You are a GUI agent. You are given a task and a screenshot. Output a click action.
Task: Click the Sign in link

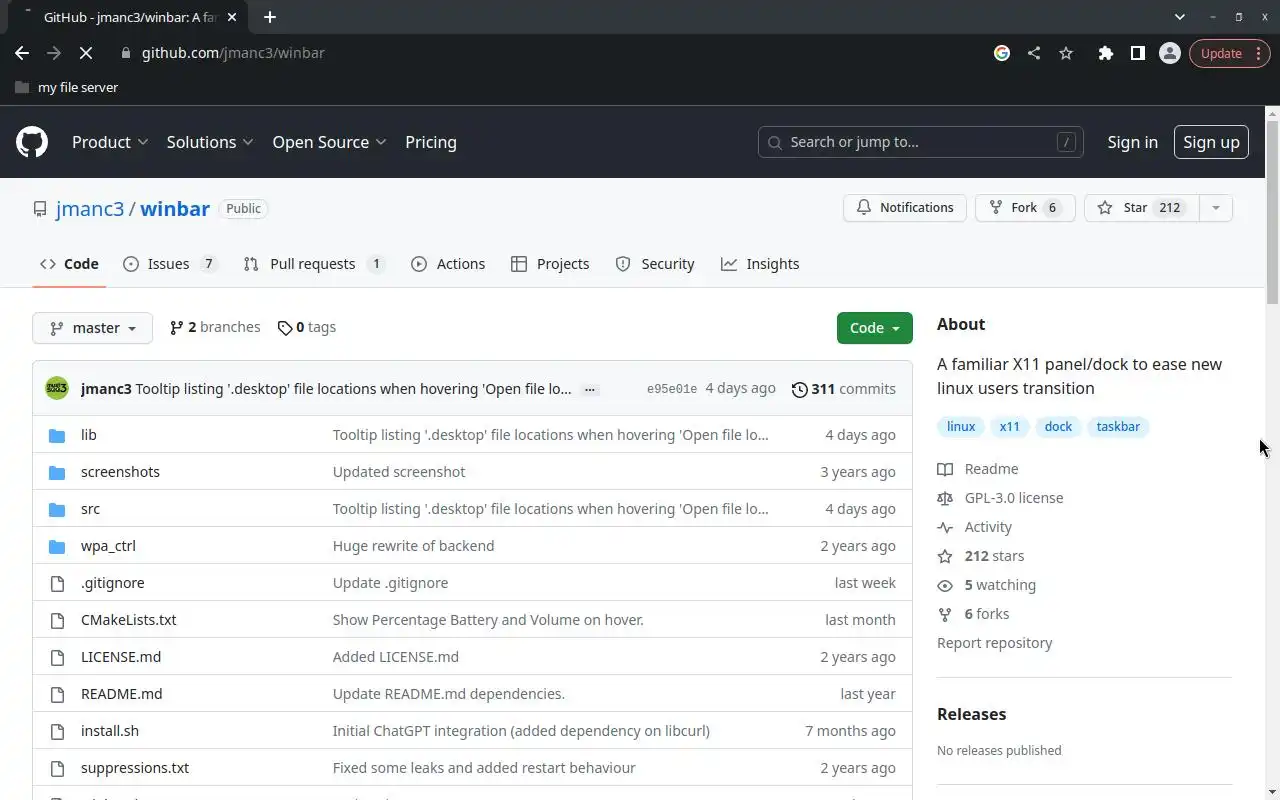pos(1132,142)
